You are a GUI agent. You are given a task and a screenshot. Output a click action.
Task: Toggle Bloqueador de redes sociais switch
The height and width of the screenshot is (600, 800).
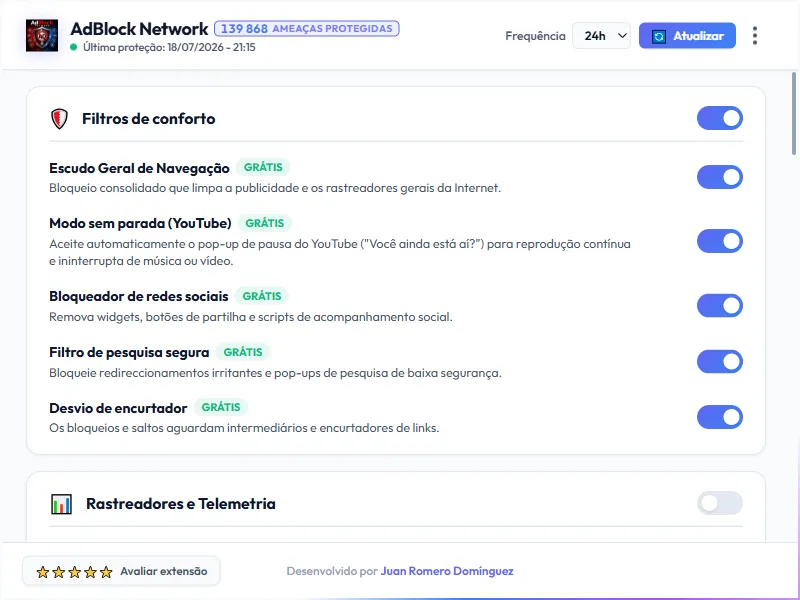pos(719,306)
